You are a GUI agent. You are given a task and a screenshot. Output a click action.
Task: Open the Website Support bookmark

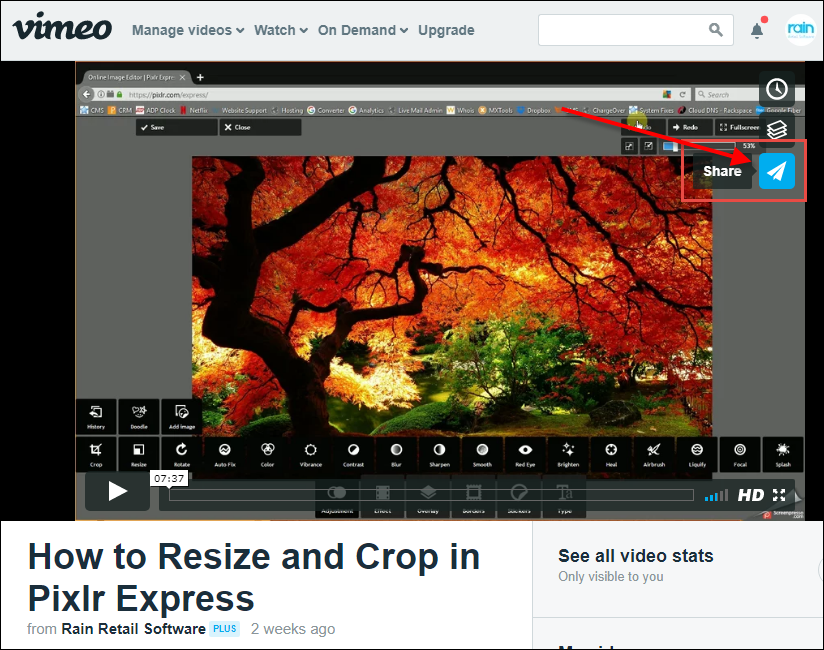(x=239, y=110)
